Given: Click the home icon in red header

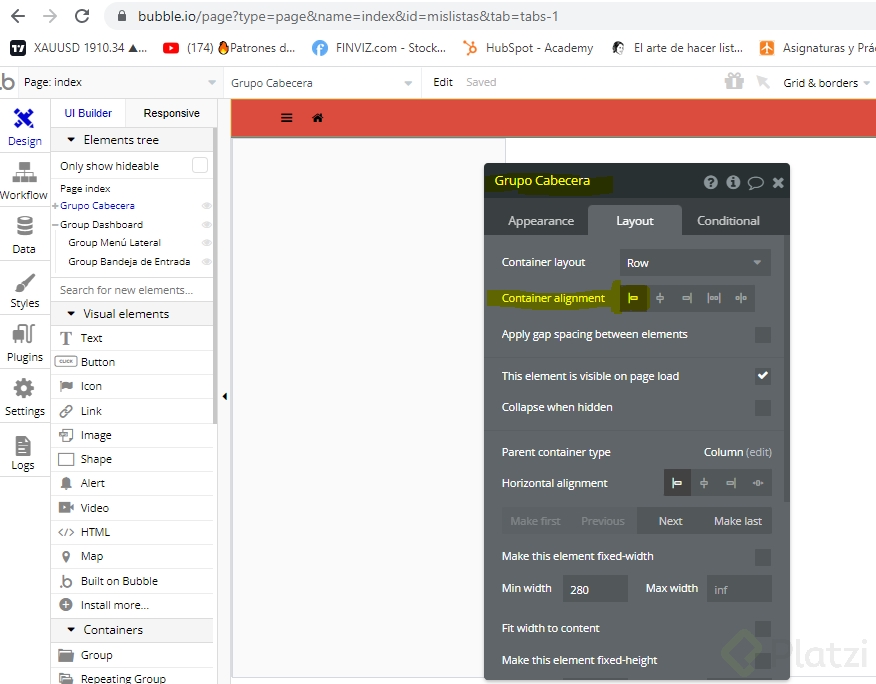Looking at the screenshot, I should (x=317, y=117).
